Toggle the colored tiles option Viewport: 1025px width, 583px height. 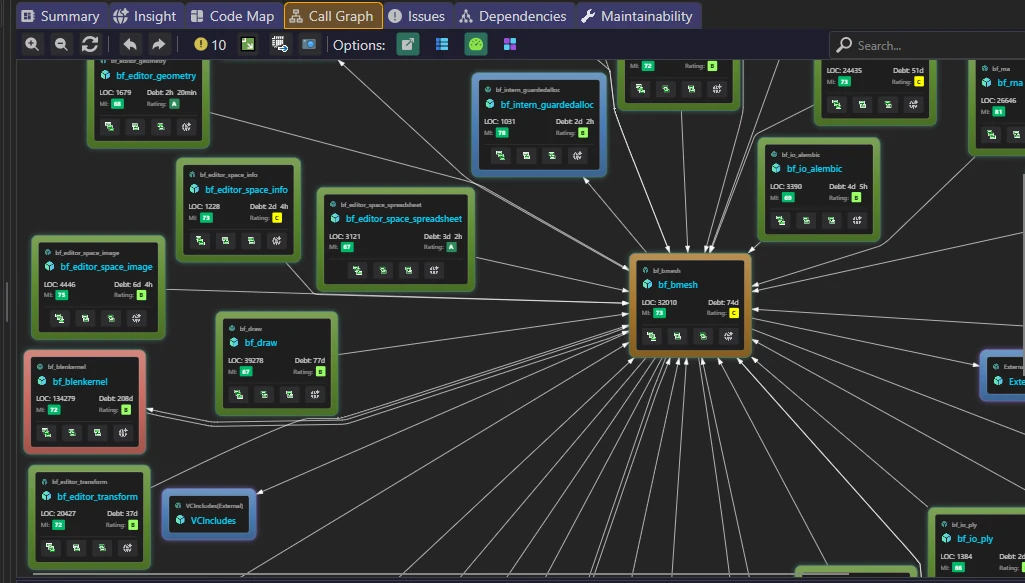tap(510, 44)
